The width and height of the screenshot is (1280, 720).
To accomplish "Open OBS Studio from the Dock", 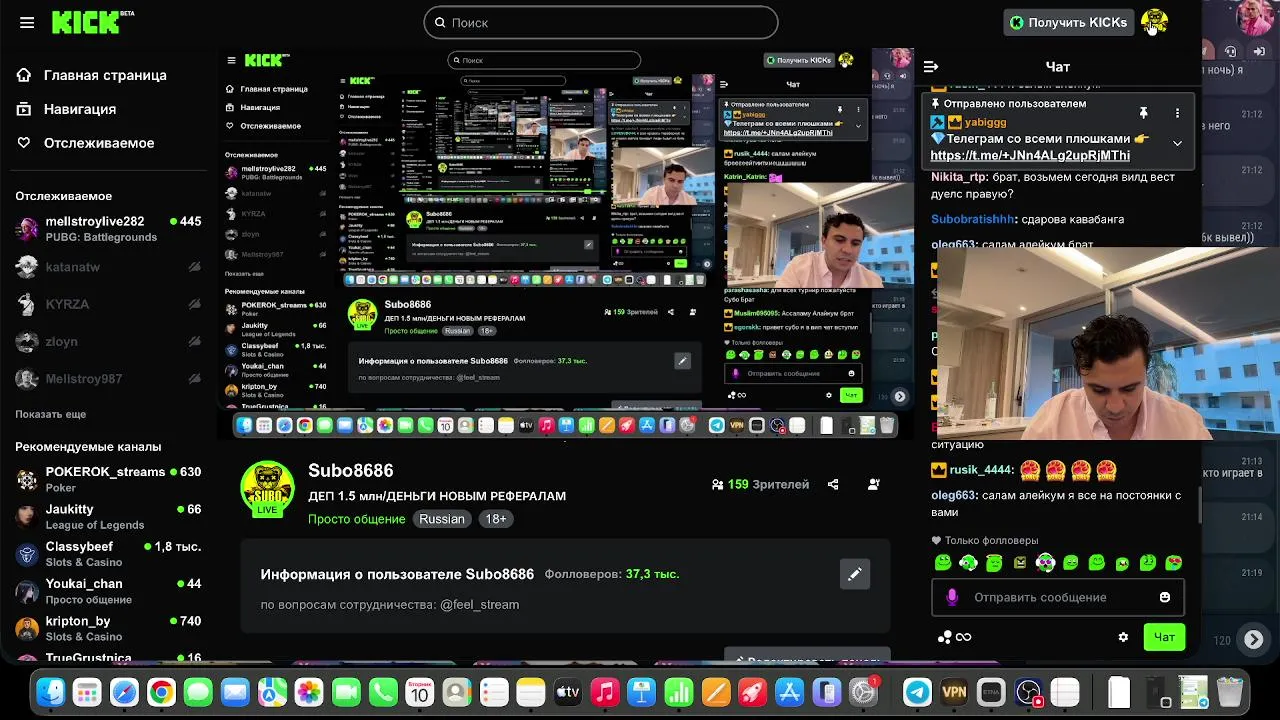I will click(1028, 692).
